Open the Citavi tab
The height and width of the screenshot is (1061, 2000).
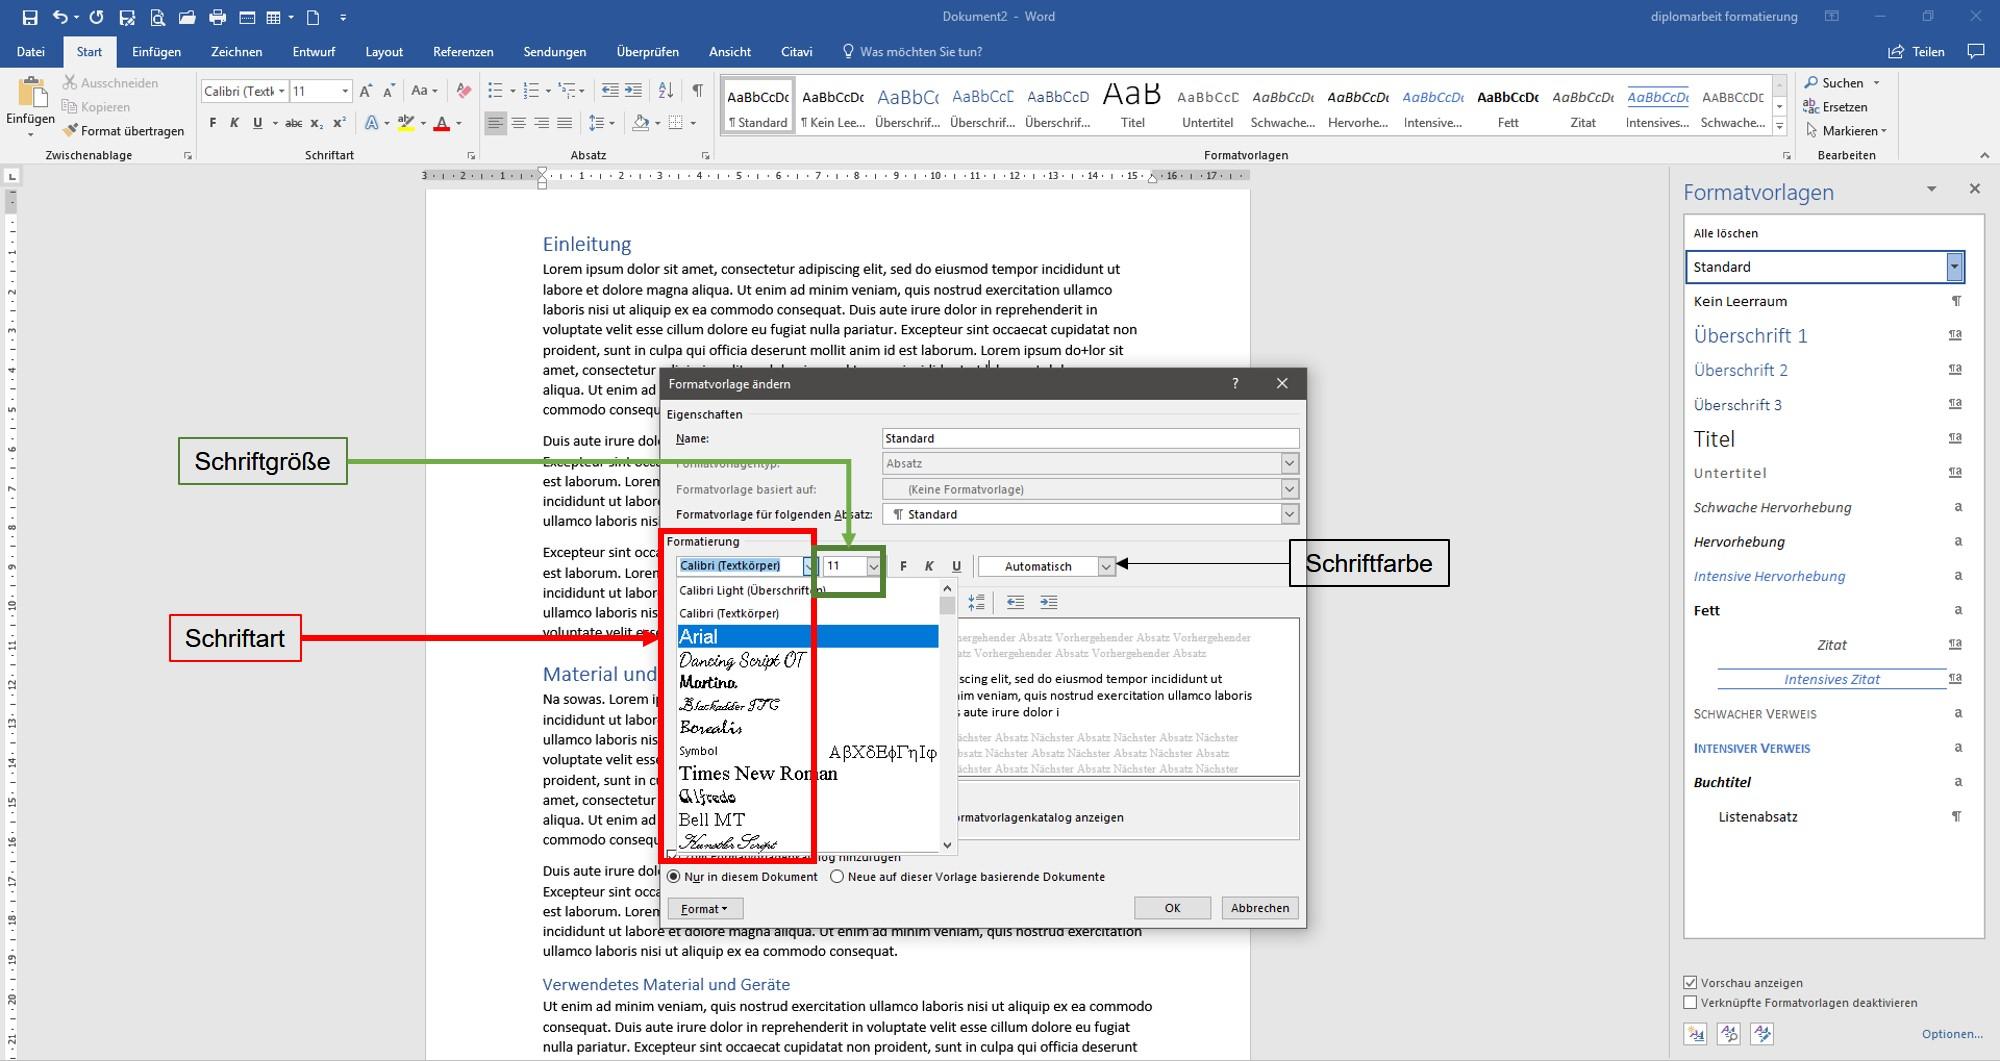point(796,51)
